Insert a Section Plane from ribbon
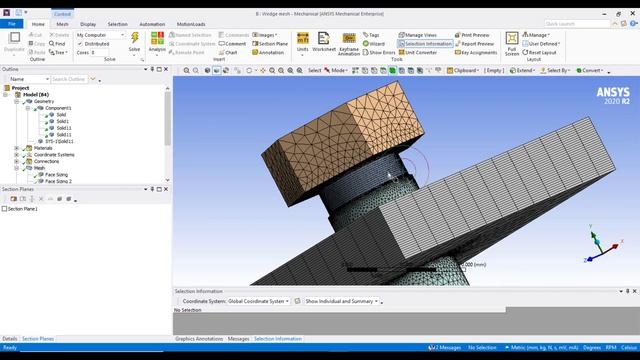 tap(270, 44)
